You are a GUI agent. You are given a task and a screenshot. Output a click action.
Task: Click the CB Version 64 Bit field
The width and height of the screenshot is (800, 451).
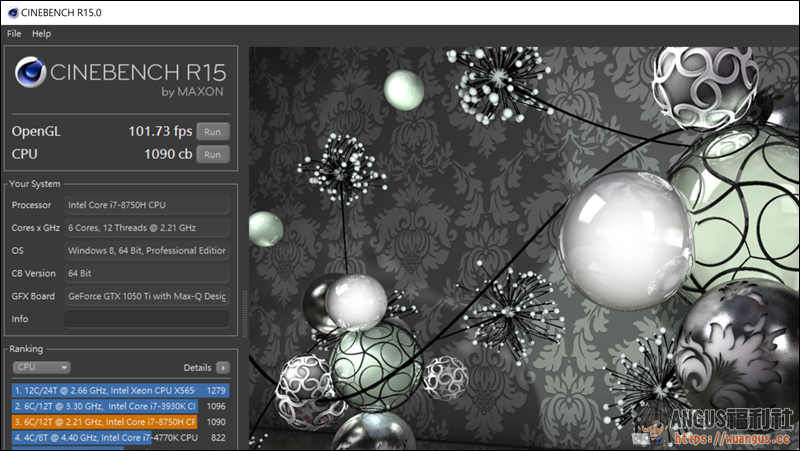tap(146, 273)
